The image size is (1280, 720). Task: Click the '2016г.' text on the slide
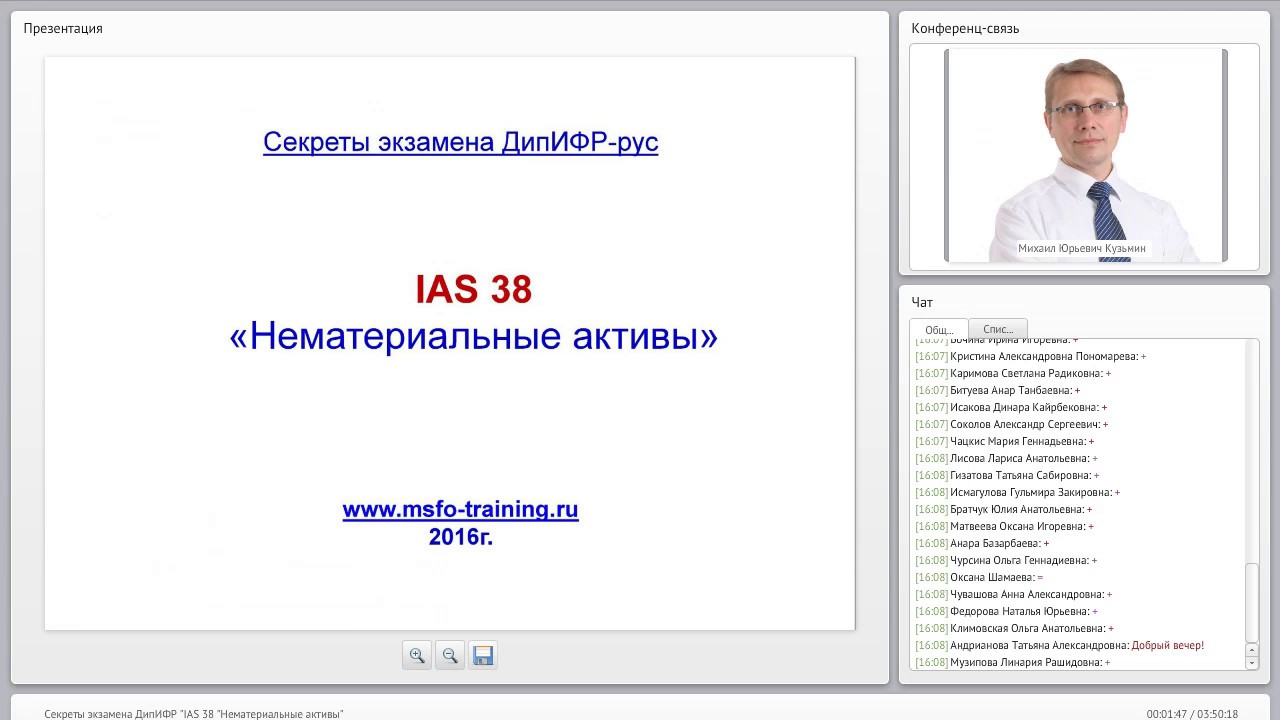[x=461, y=537]
